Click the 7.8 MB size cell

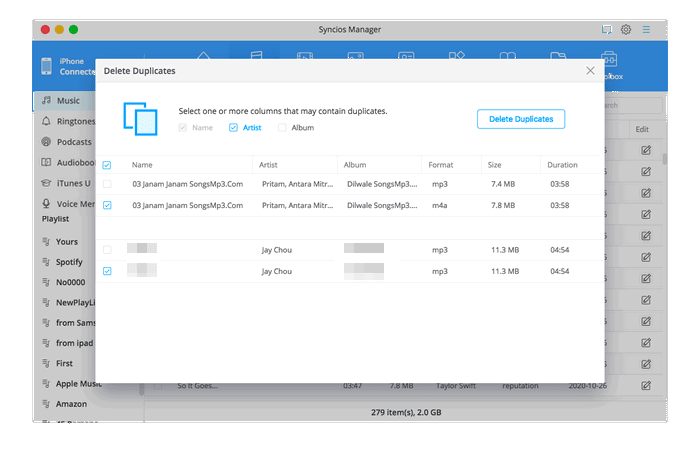[503, 205]
